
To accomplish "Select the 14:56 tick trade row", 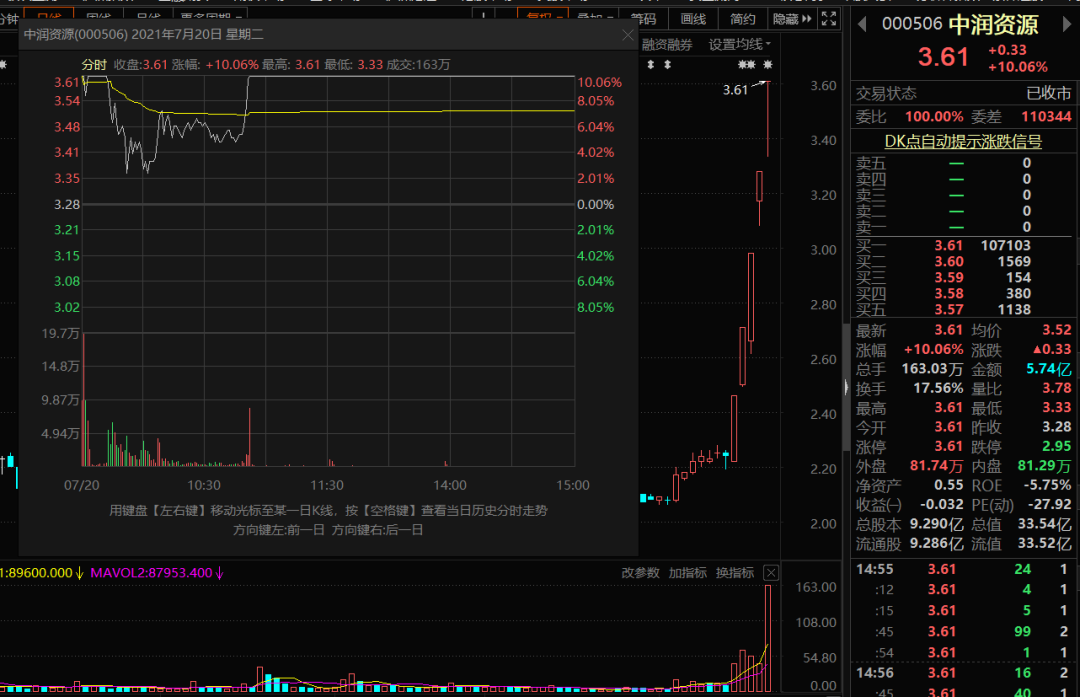I will (x=964, y=673).
